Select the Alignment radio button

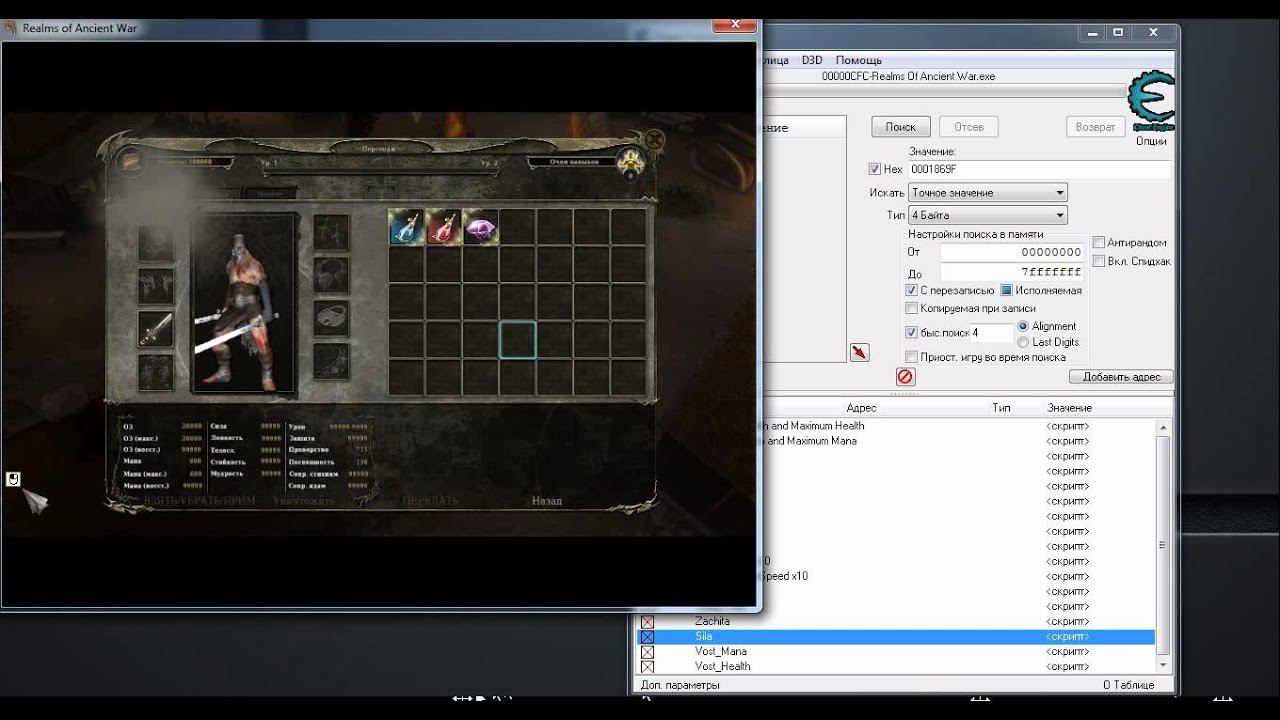[x=1023, y=326]
